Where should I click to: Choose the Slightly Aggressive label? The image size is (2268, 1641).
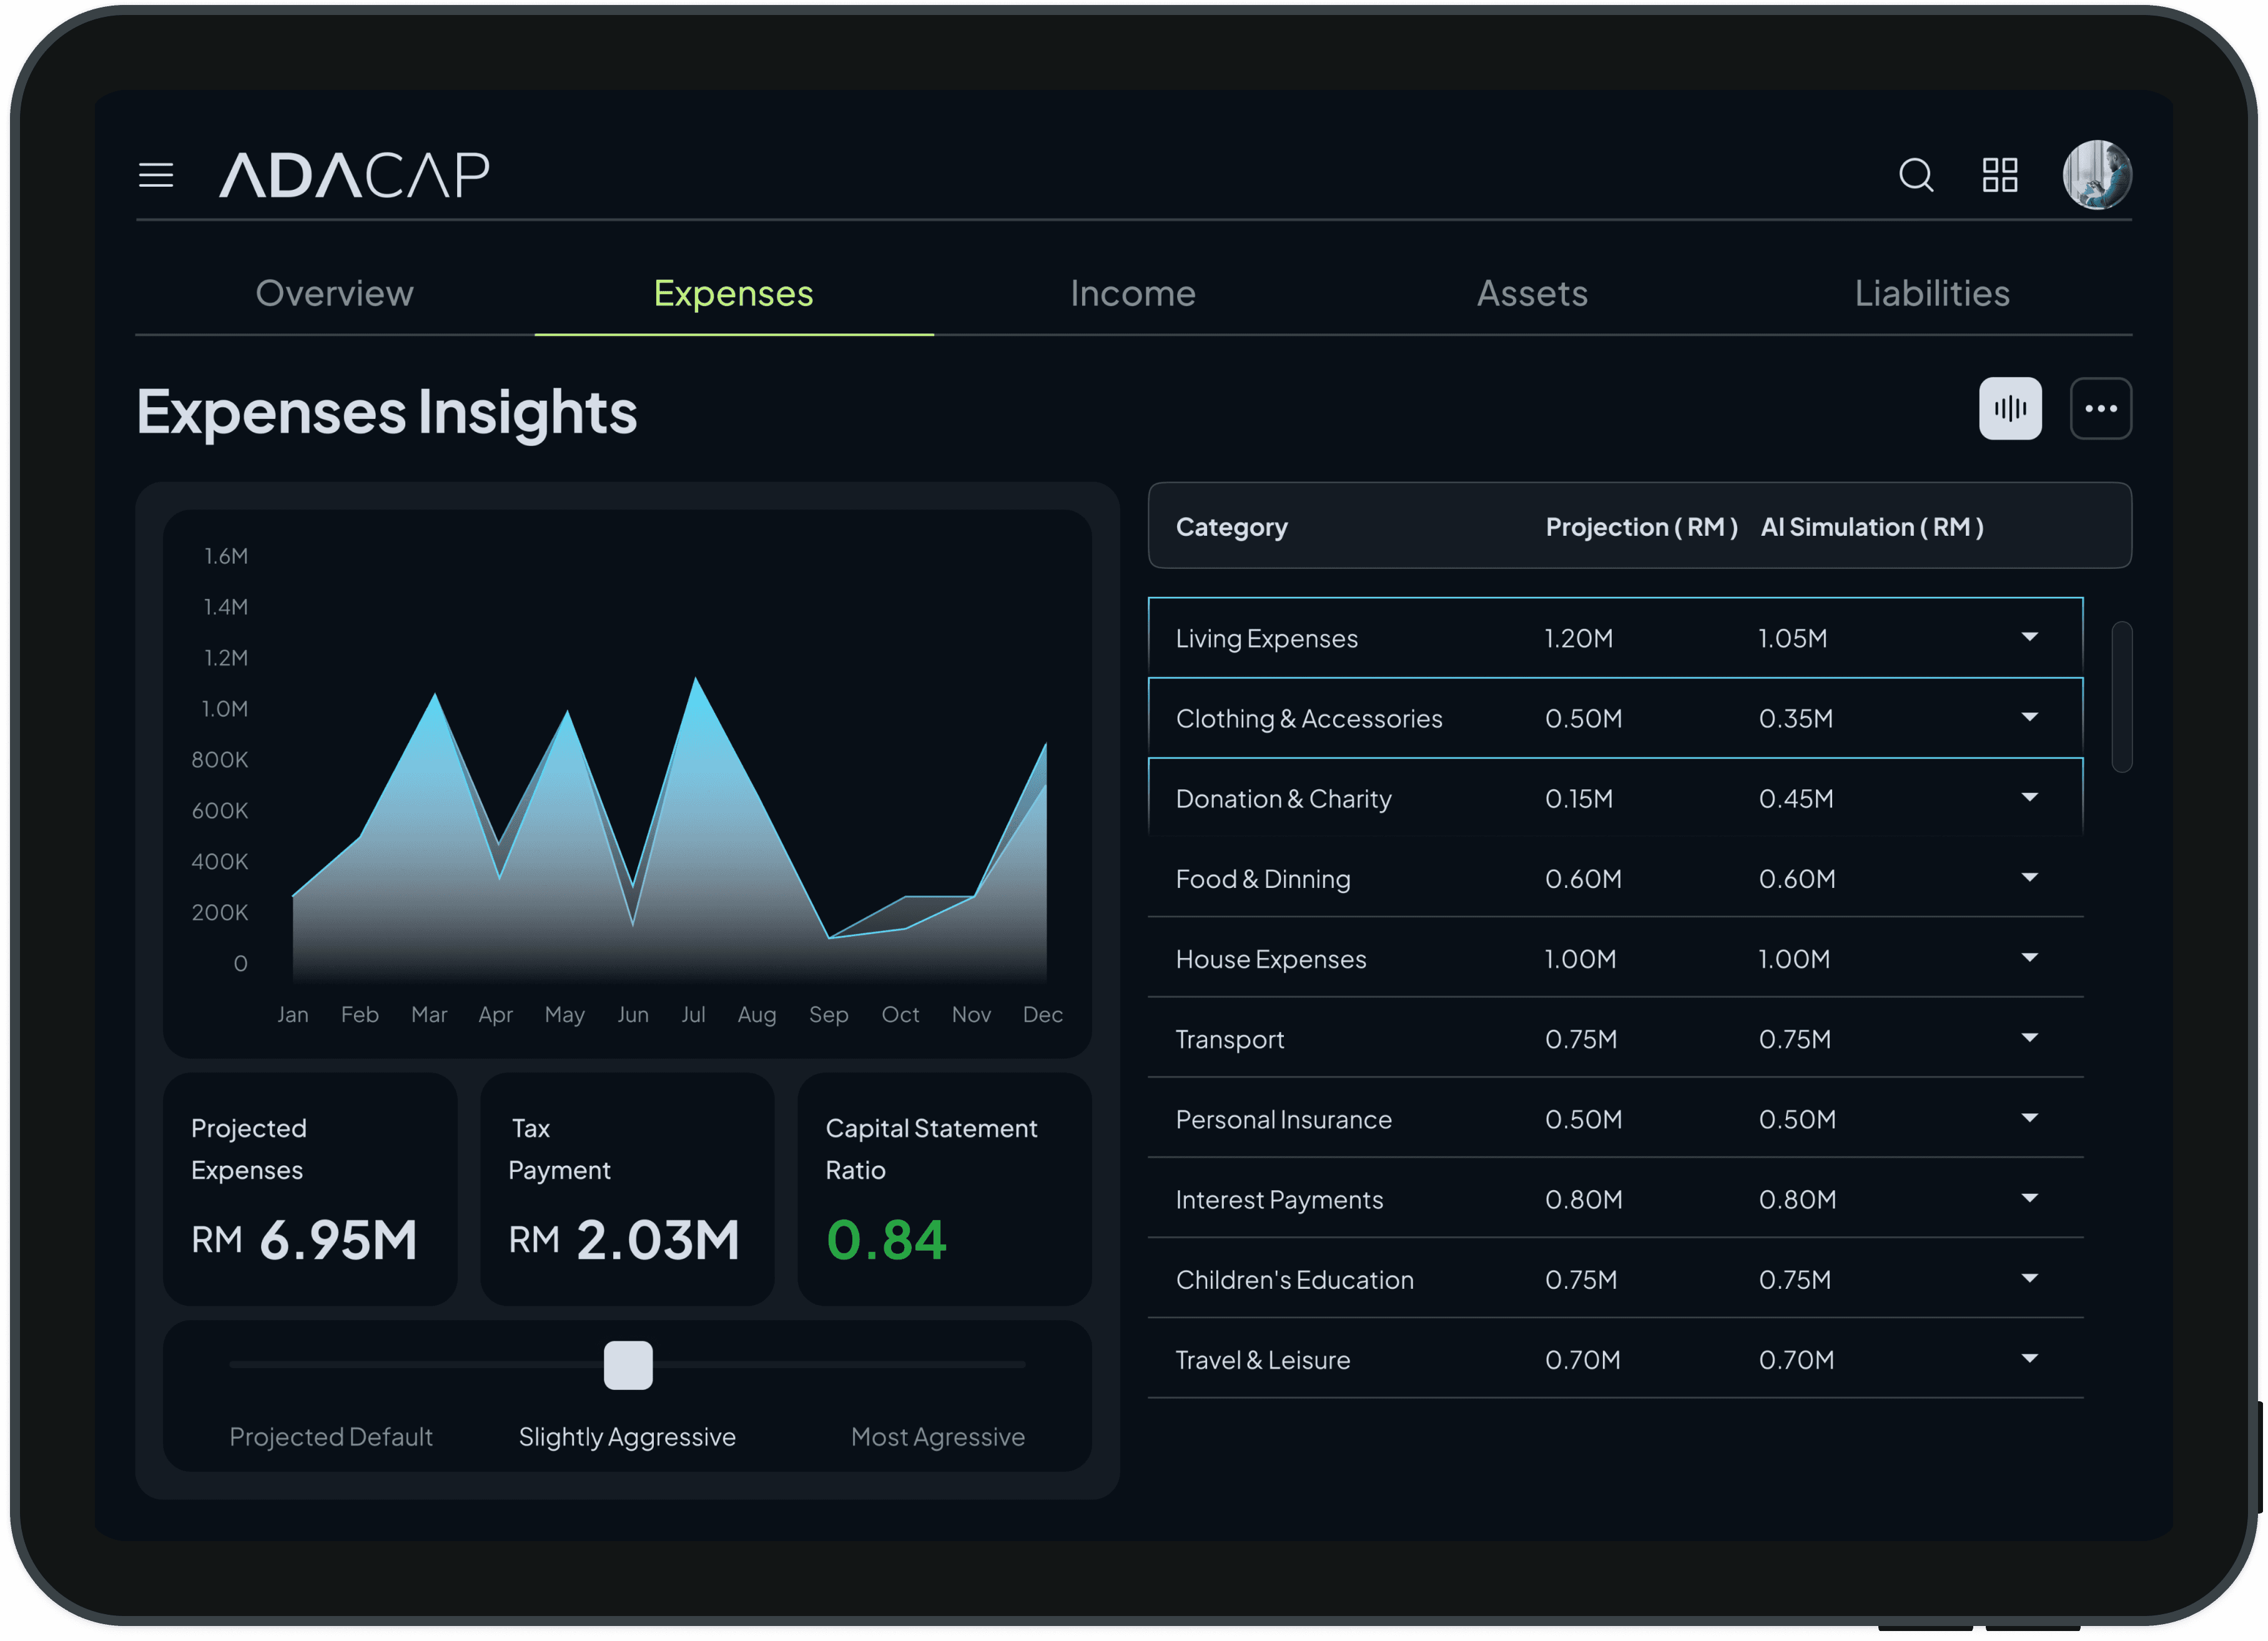point(627,1436)
